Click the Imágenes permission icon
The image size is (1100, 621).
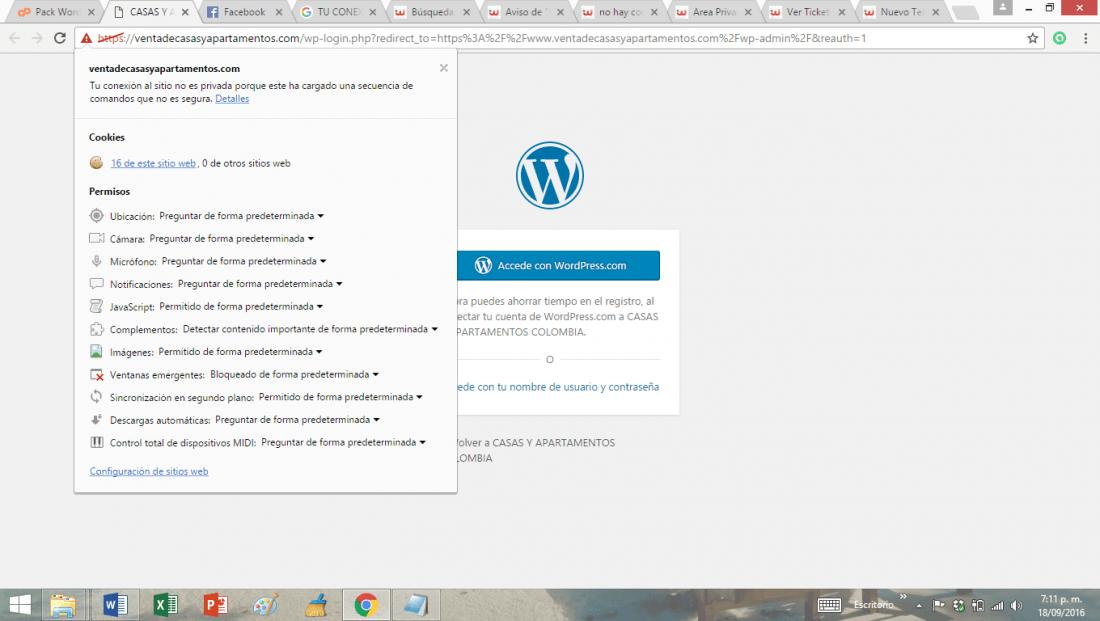pos(96,352)
